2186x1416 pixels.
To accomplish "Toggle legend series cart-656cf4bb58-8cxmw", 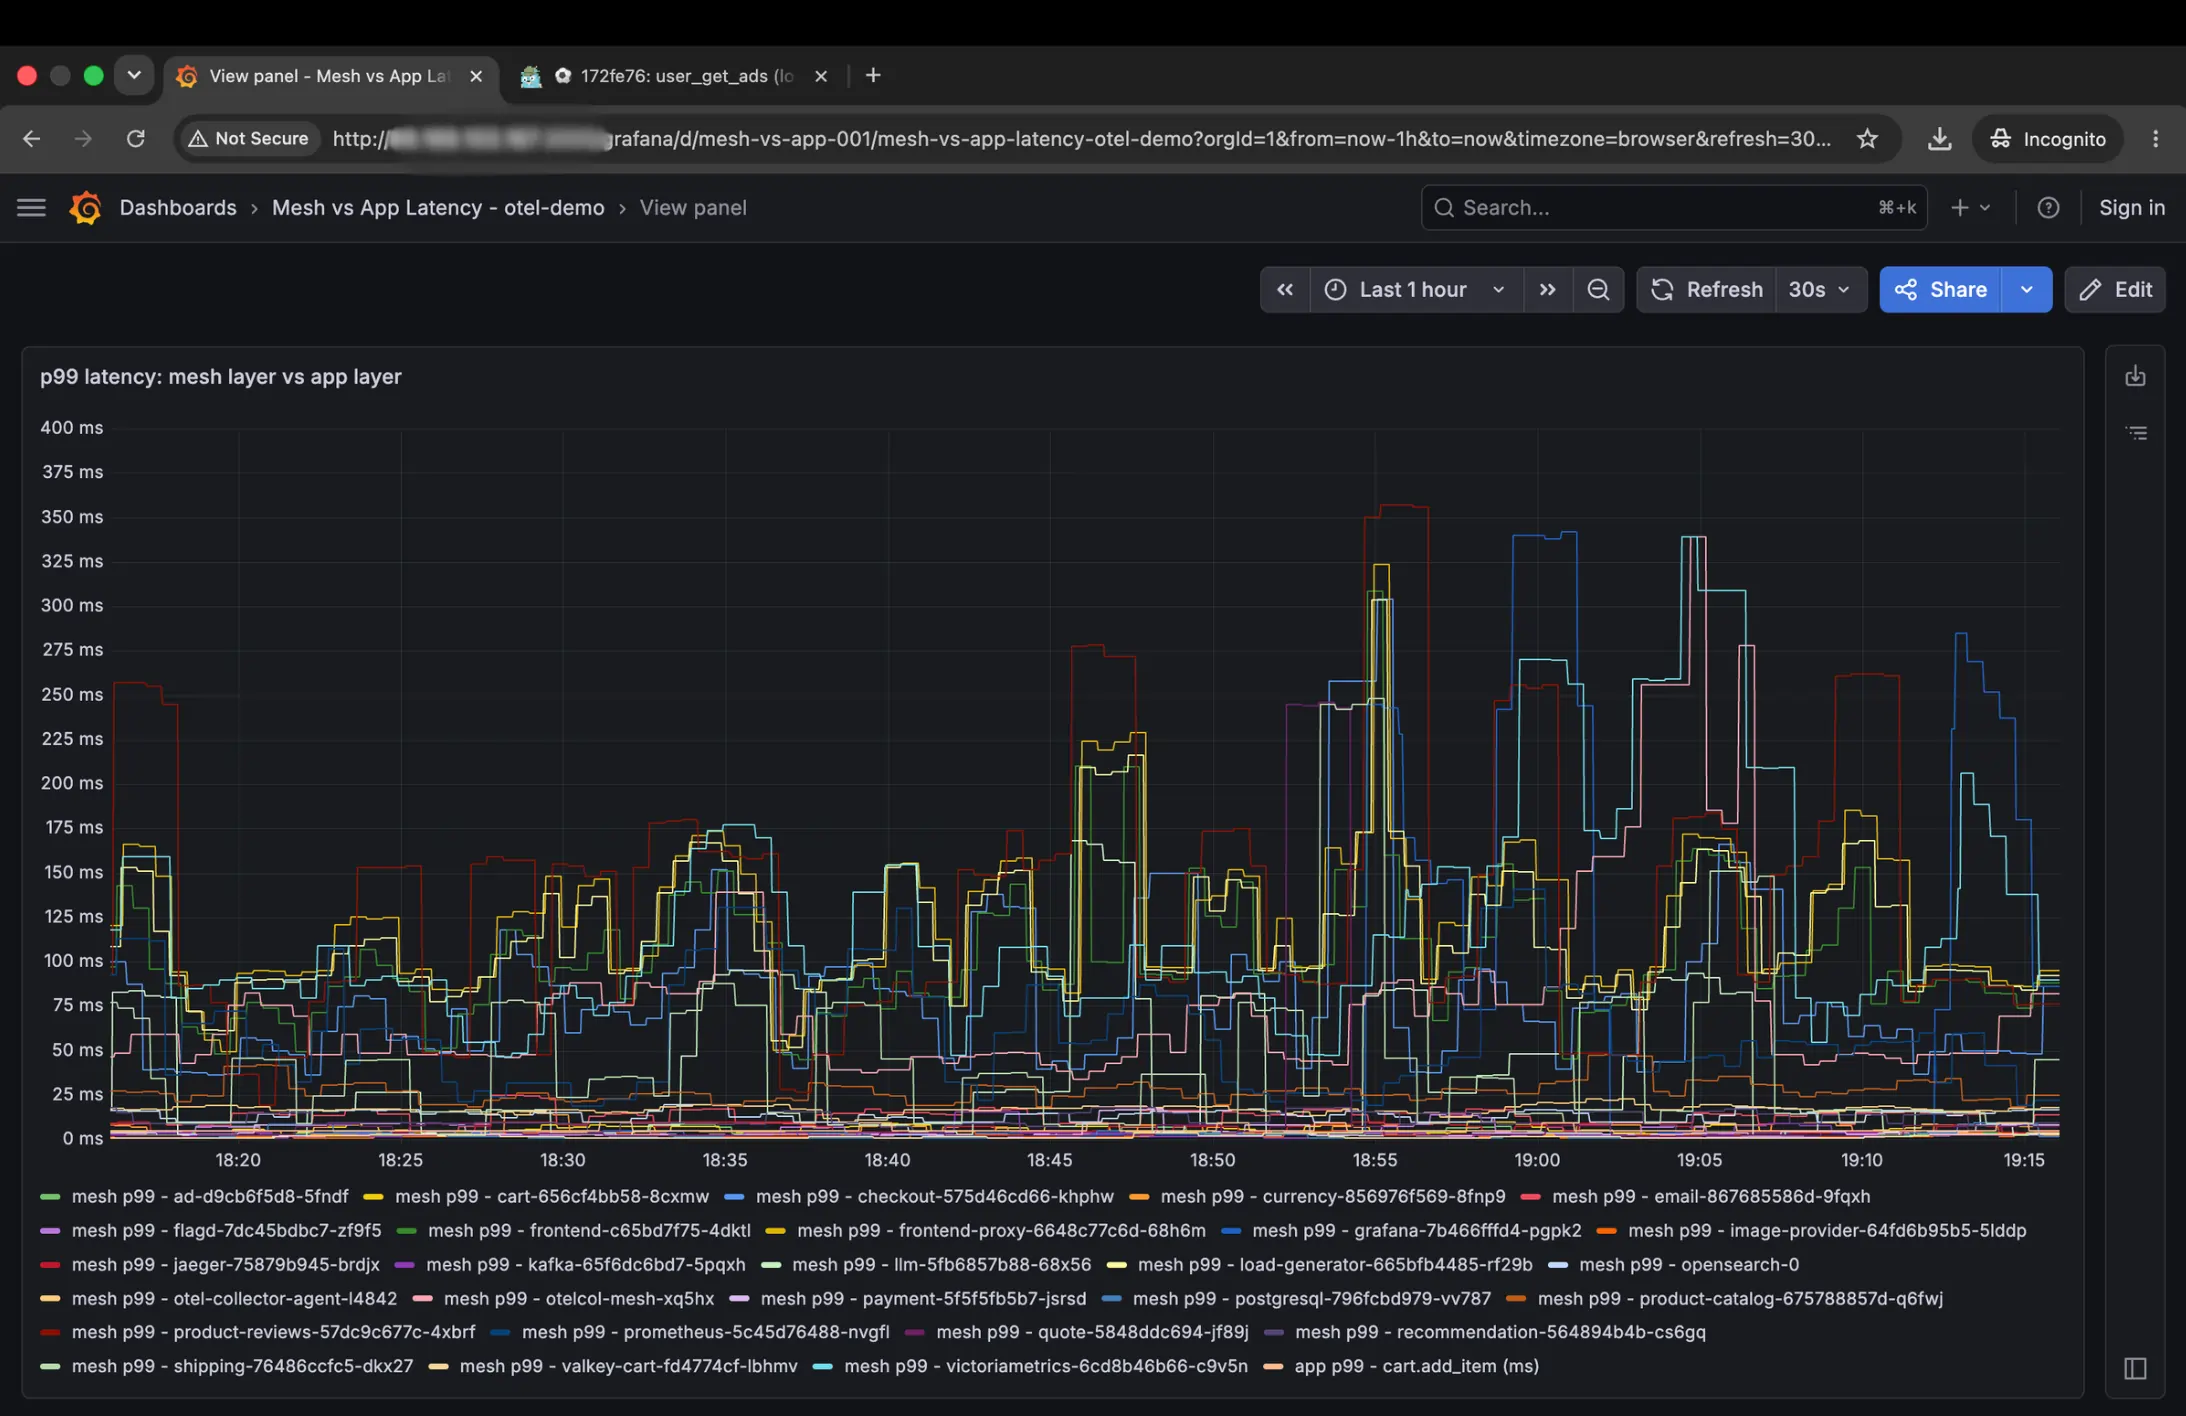I will (x=552, y=1197).
